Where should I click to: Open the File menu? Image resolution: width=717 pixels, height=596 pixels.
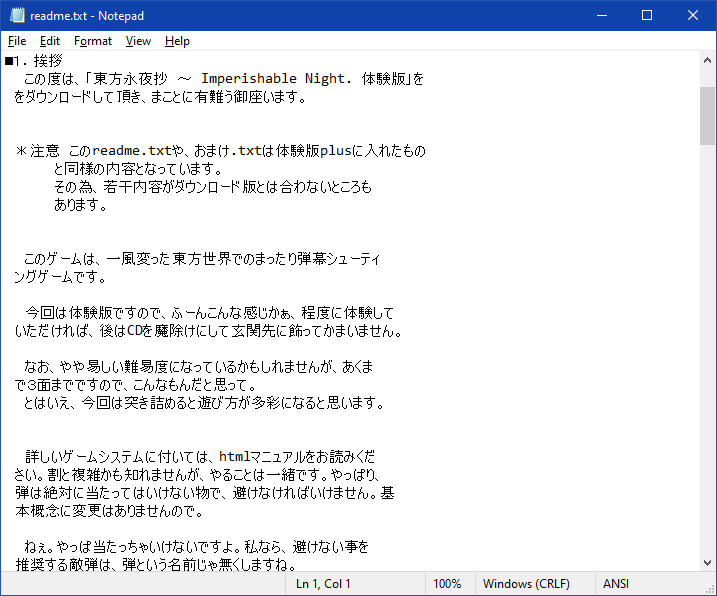pos(17,41)
